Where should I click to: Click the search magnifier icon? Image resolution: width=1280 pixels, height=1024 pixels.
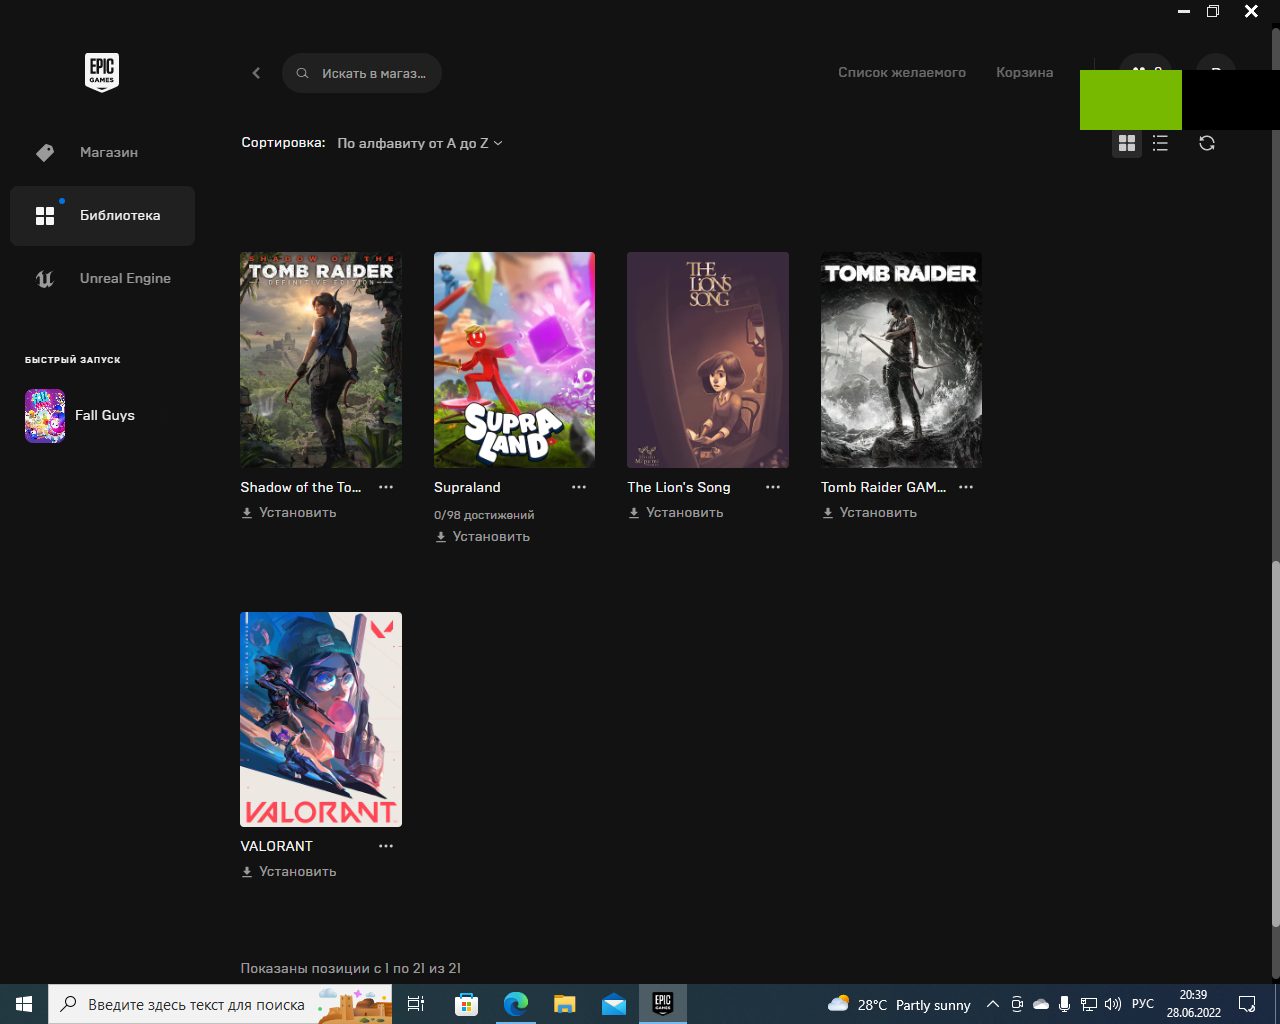click(302, 73)
